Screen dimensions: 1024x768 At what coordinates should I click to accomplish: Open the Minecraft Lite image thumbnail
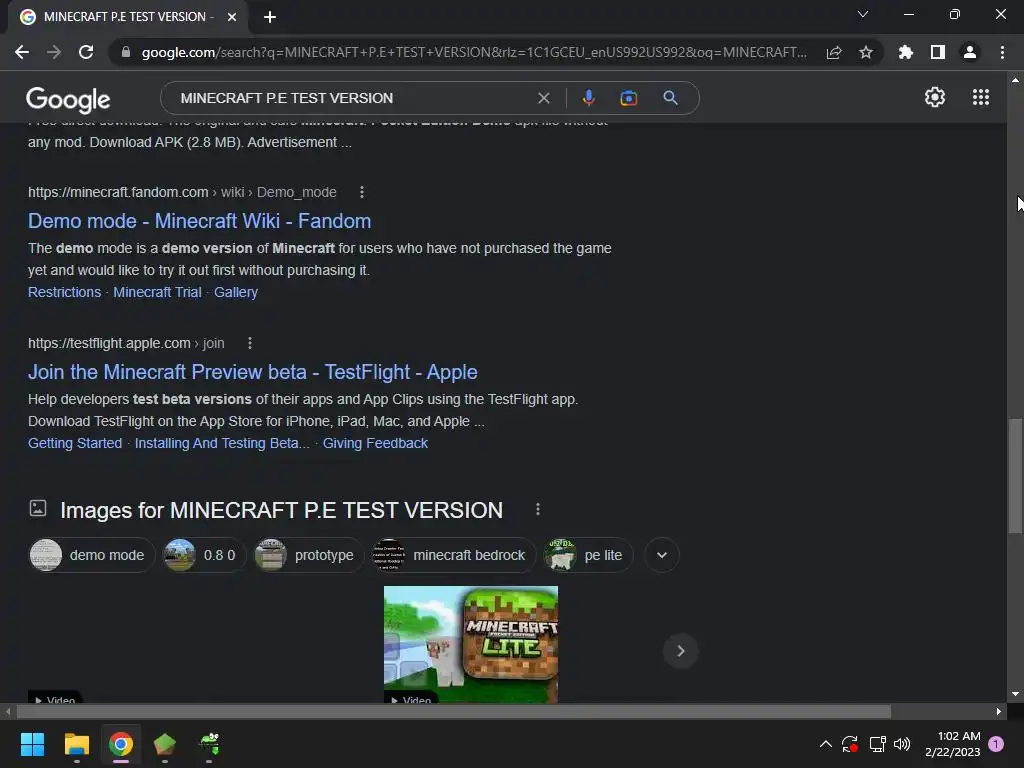471,645
